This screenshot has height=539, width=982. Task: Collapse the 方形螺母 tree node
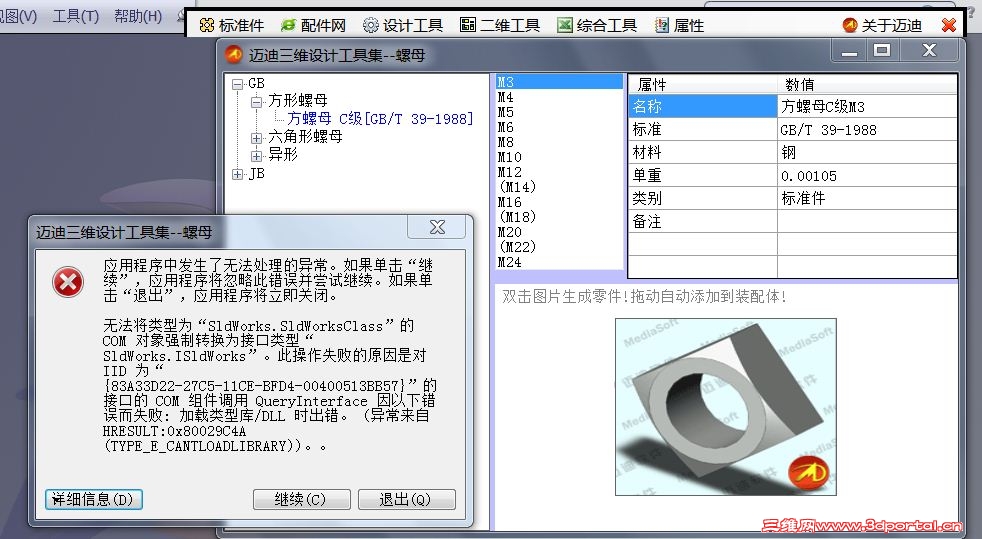256,101
